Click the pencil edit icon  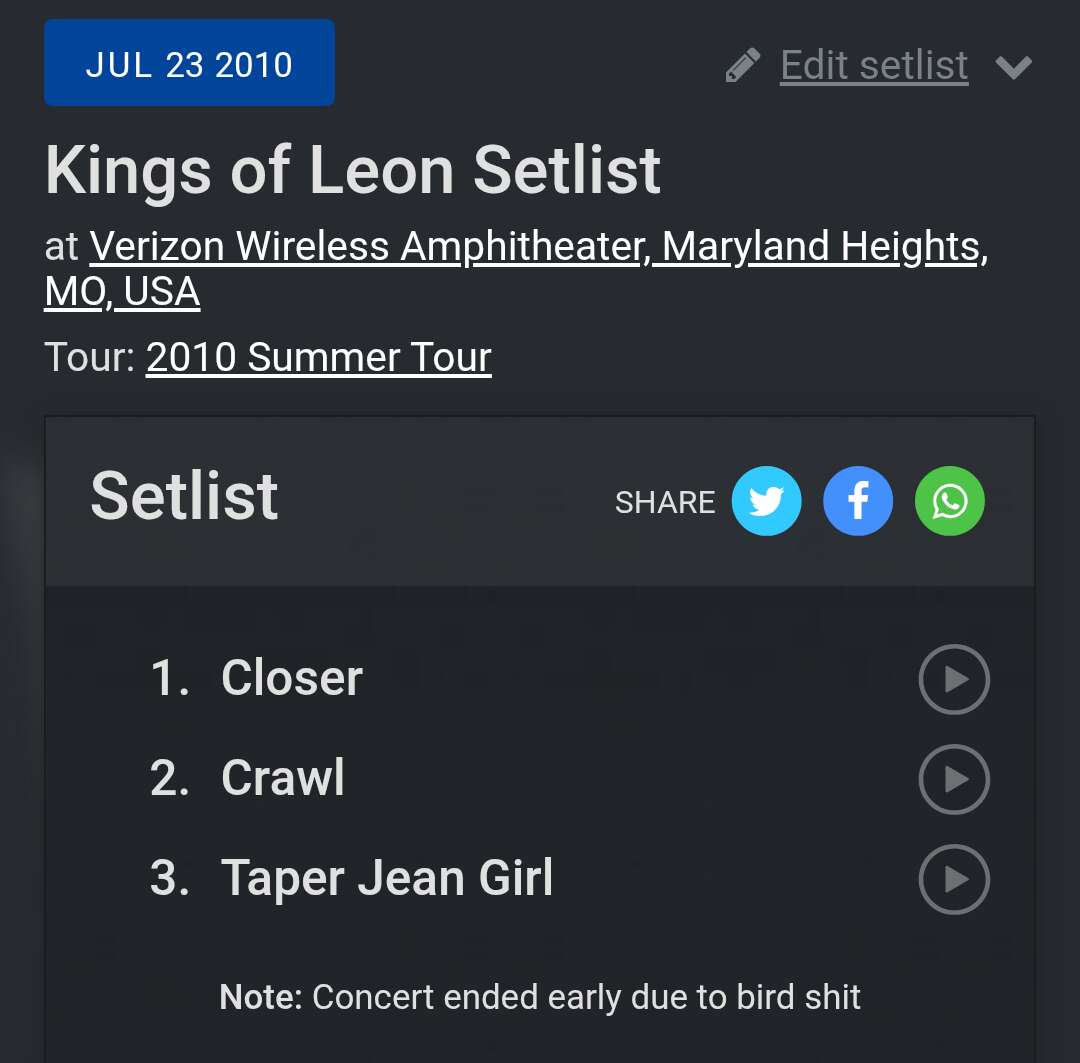[742, 66]
